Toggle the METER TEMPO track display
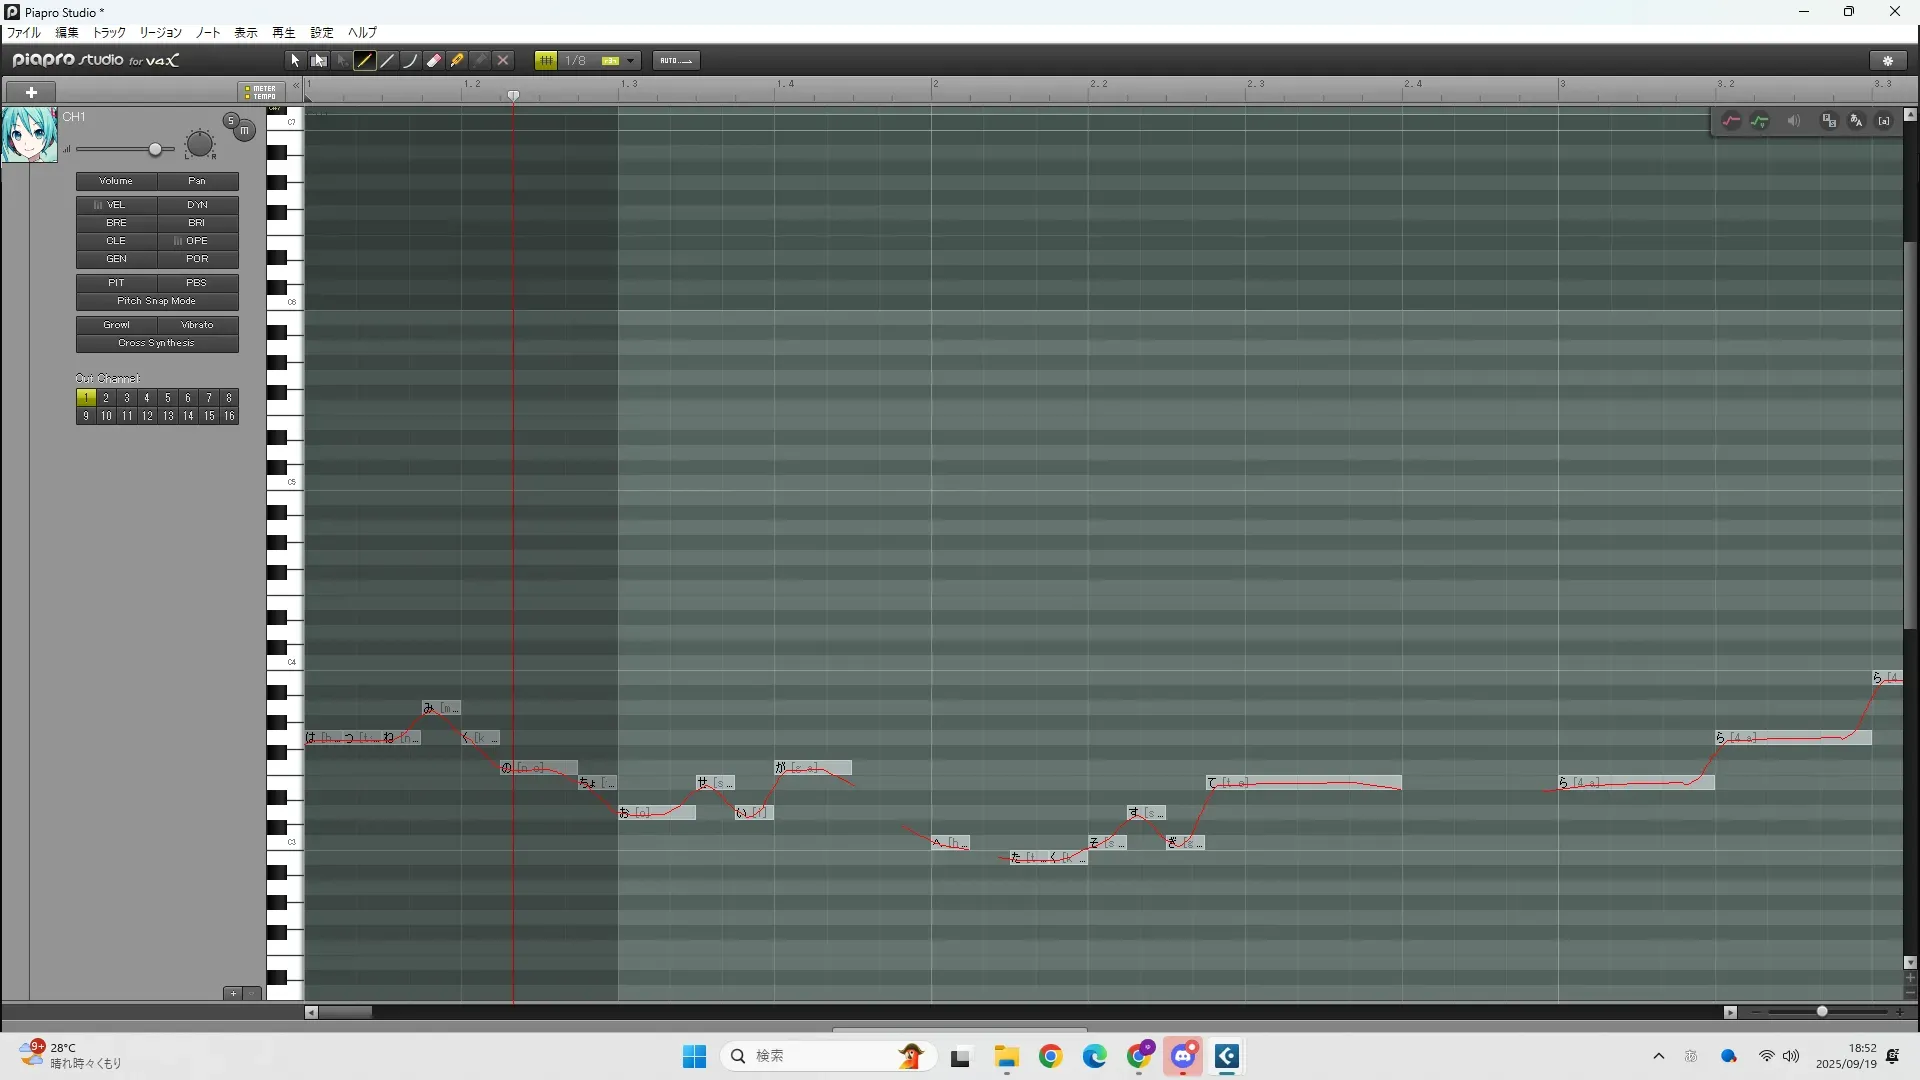This screenshot has width=1920, height=1080. click(261, 92)
